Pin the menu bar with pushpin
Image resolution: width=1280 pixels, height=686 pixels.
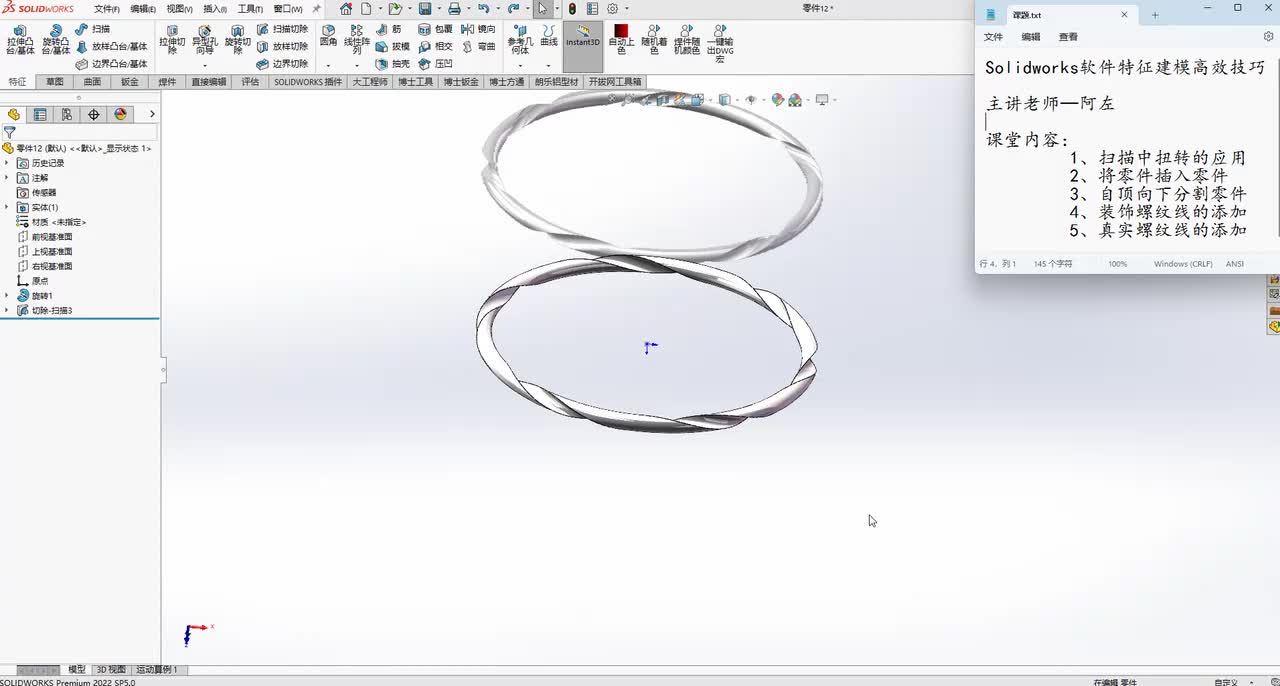pyautogui.click(x=317, y=8)
